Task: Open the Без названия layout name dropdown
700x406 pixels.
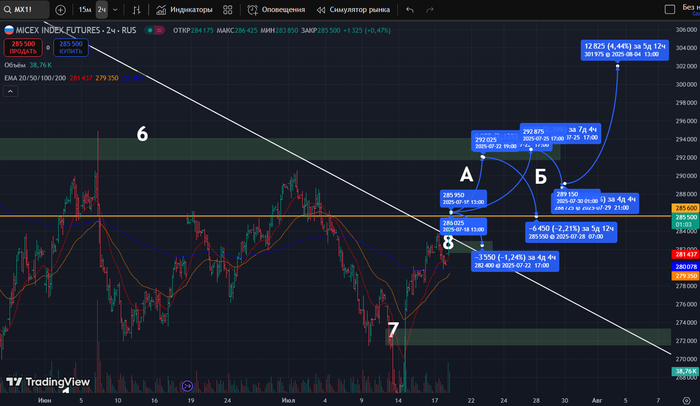Action: 688,9
